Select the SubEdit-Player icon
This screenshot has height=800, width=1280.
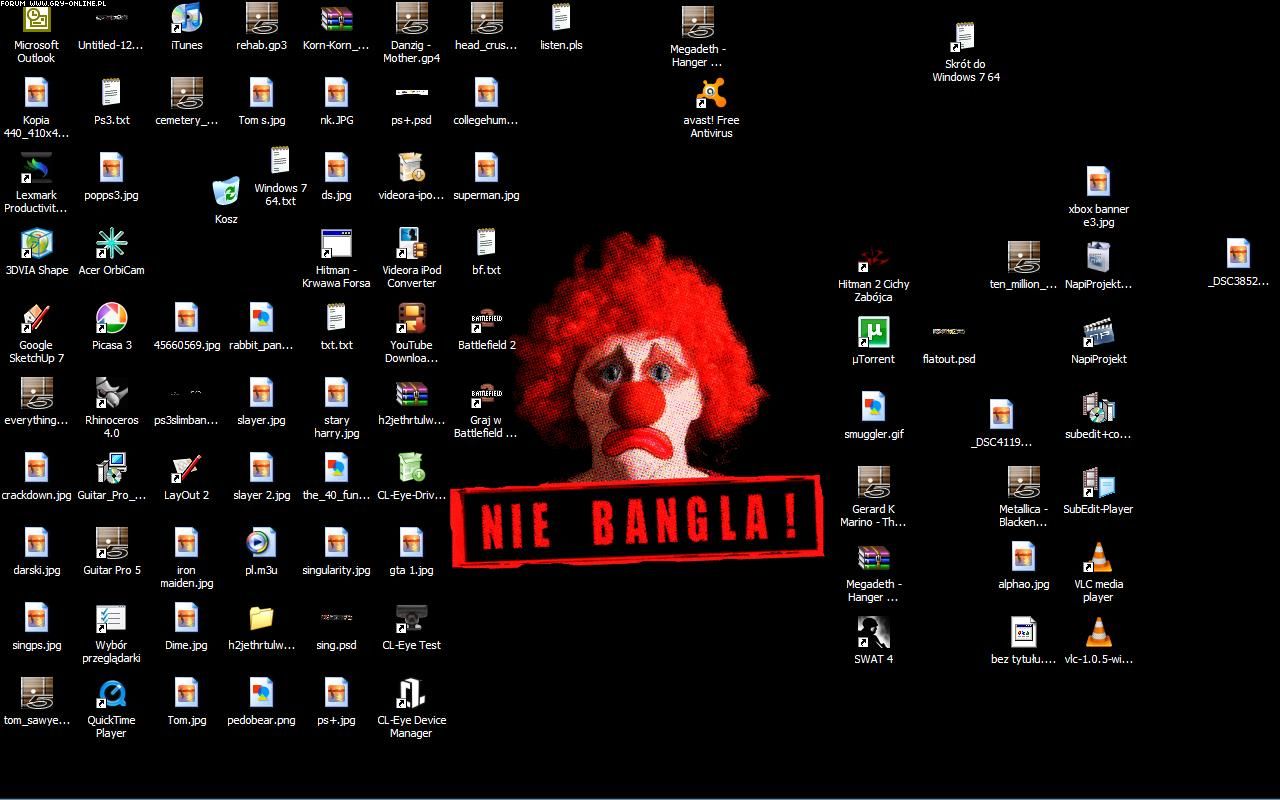coord(1098,483)
